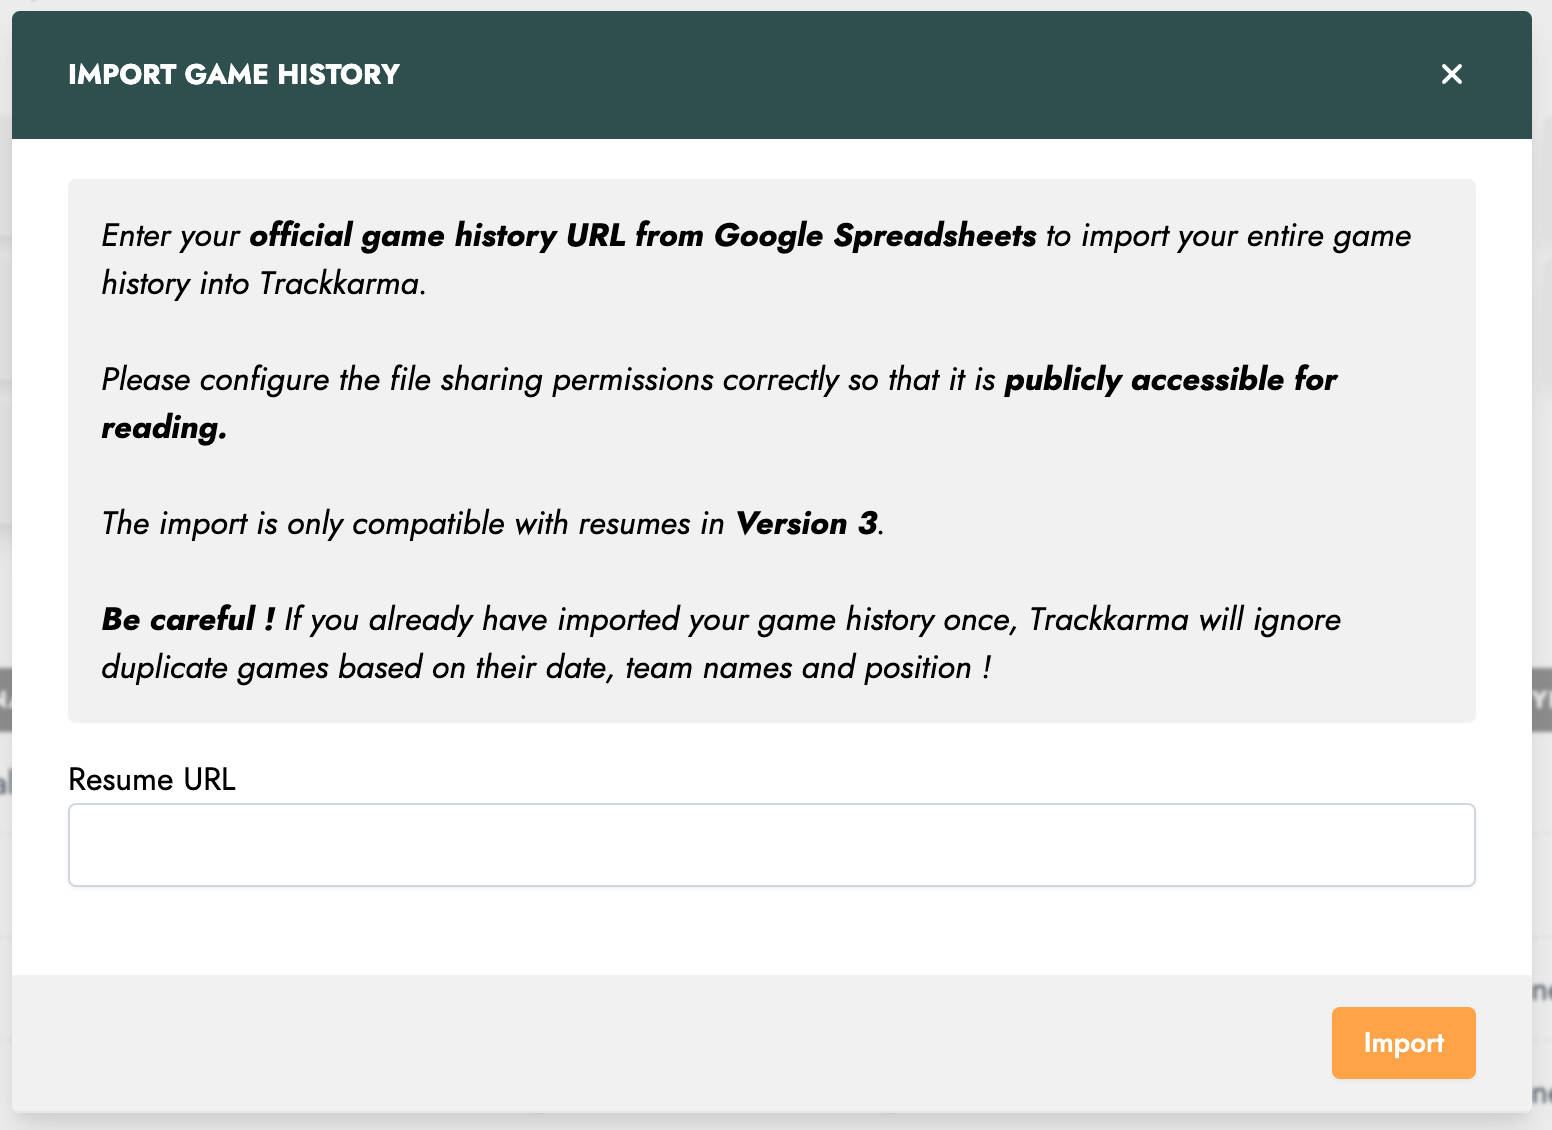Screen dimensions: 1552x1130
Task: Click the bold 'publicly accessible for' text
Action: 1170,380
